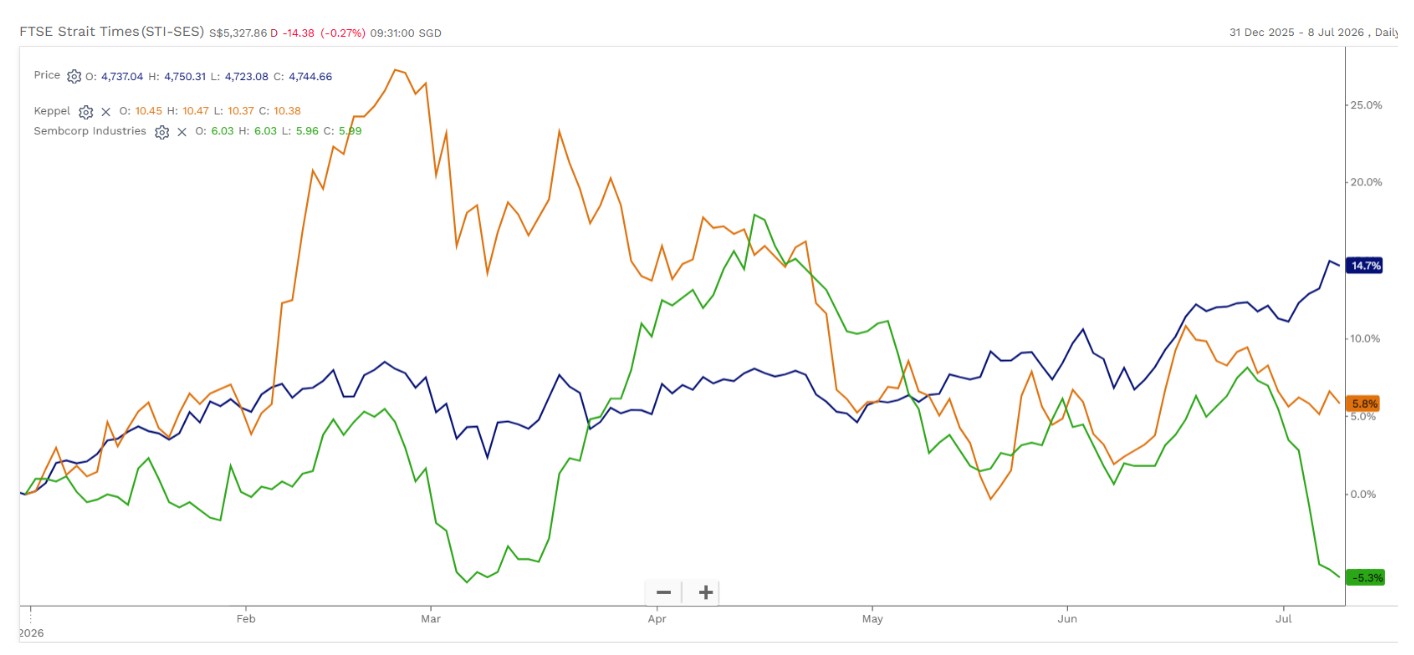The height and width of the screenshot is (655, 1414).
Task: Remove Sembcorp Industries series with X
Action: (x=182, y=132)
